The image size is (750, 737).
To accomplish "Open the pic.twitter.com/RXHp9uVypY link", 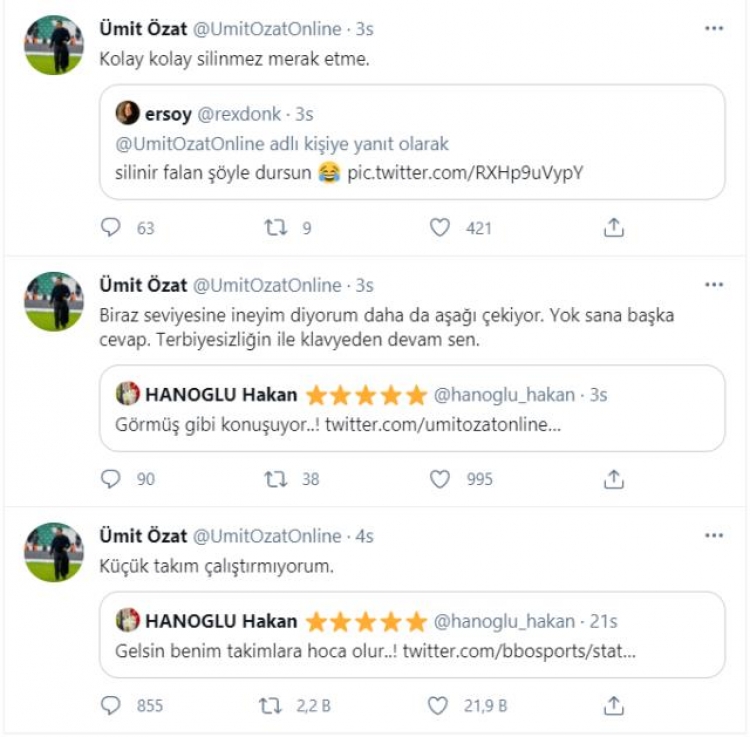I will click(x=465, y=173).
